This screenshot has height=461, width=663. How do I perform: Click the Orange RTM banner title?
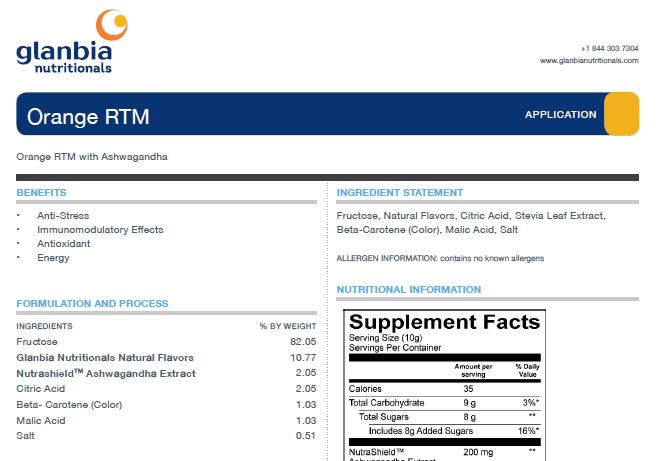[x=88, y=117]
